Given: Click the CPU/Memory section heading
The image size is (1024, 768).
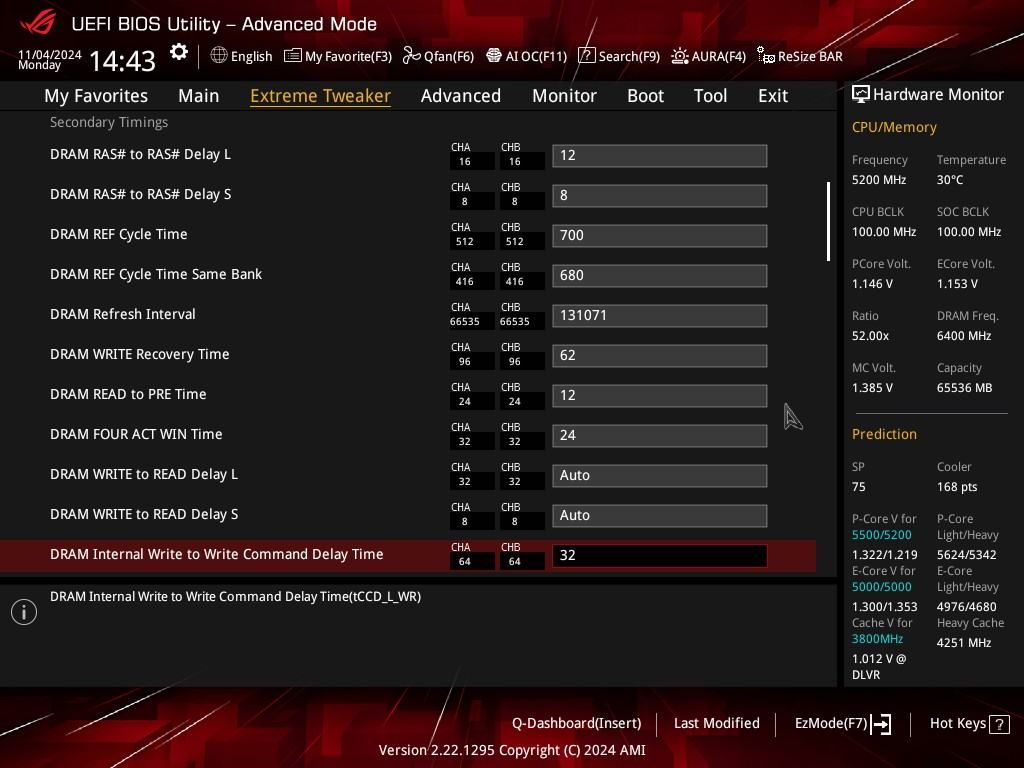Looking at the screenshot, I should [894, 127].
